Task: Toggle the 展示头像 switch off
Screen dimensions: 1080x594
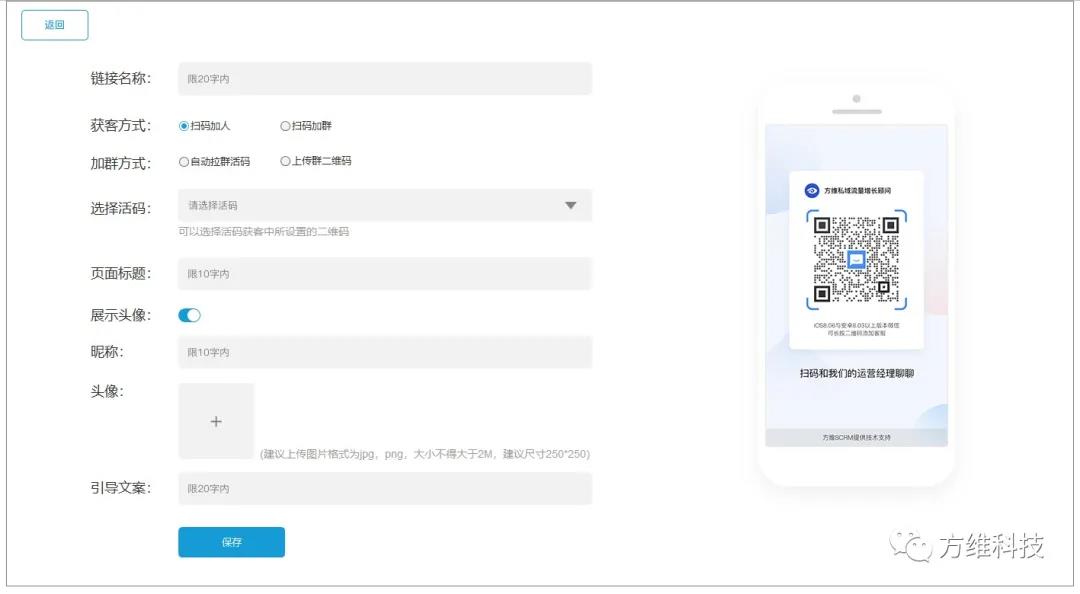Action: (189, 315)
